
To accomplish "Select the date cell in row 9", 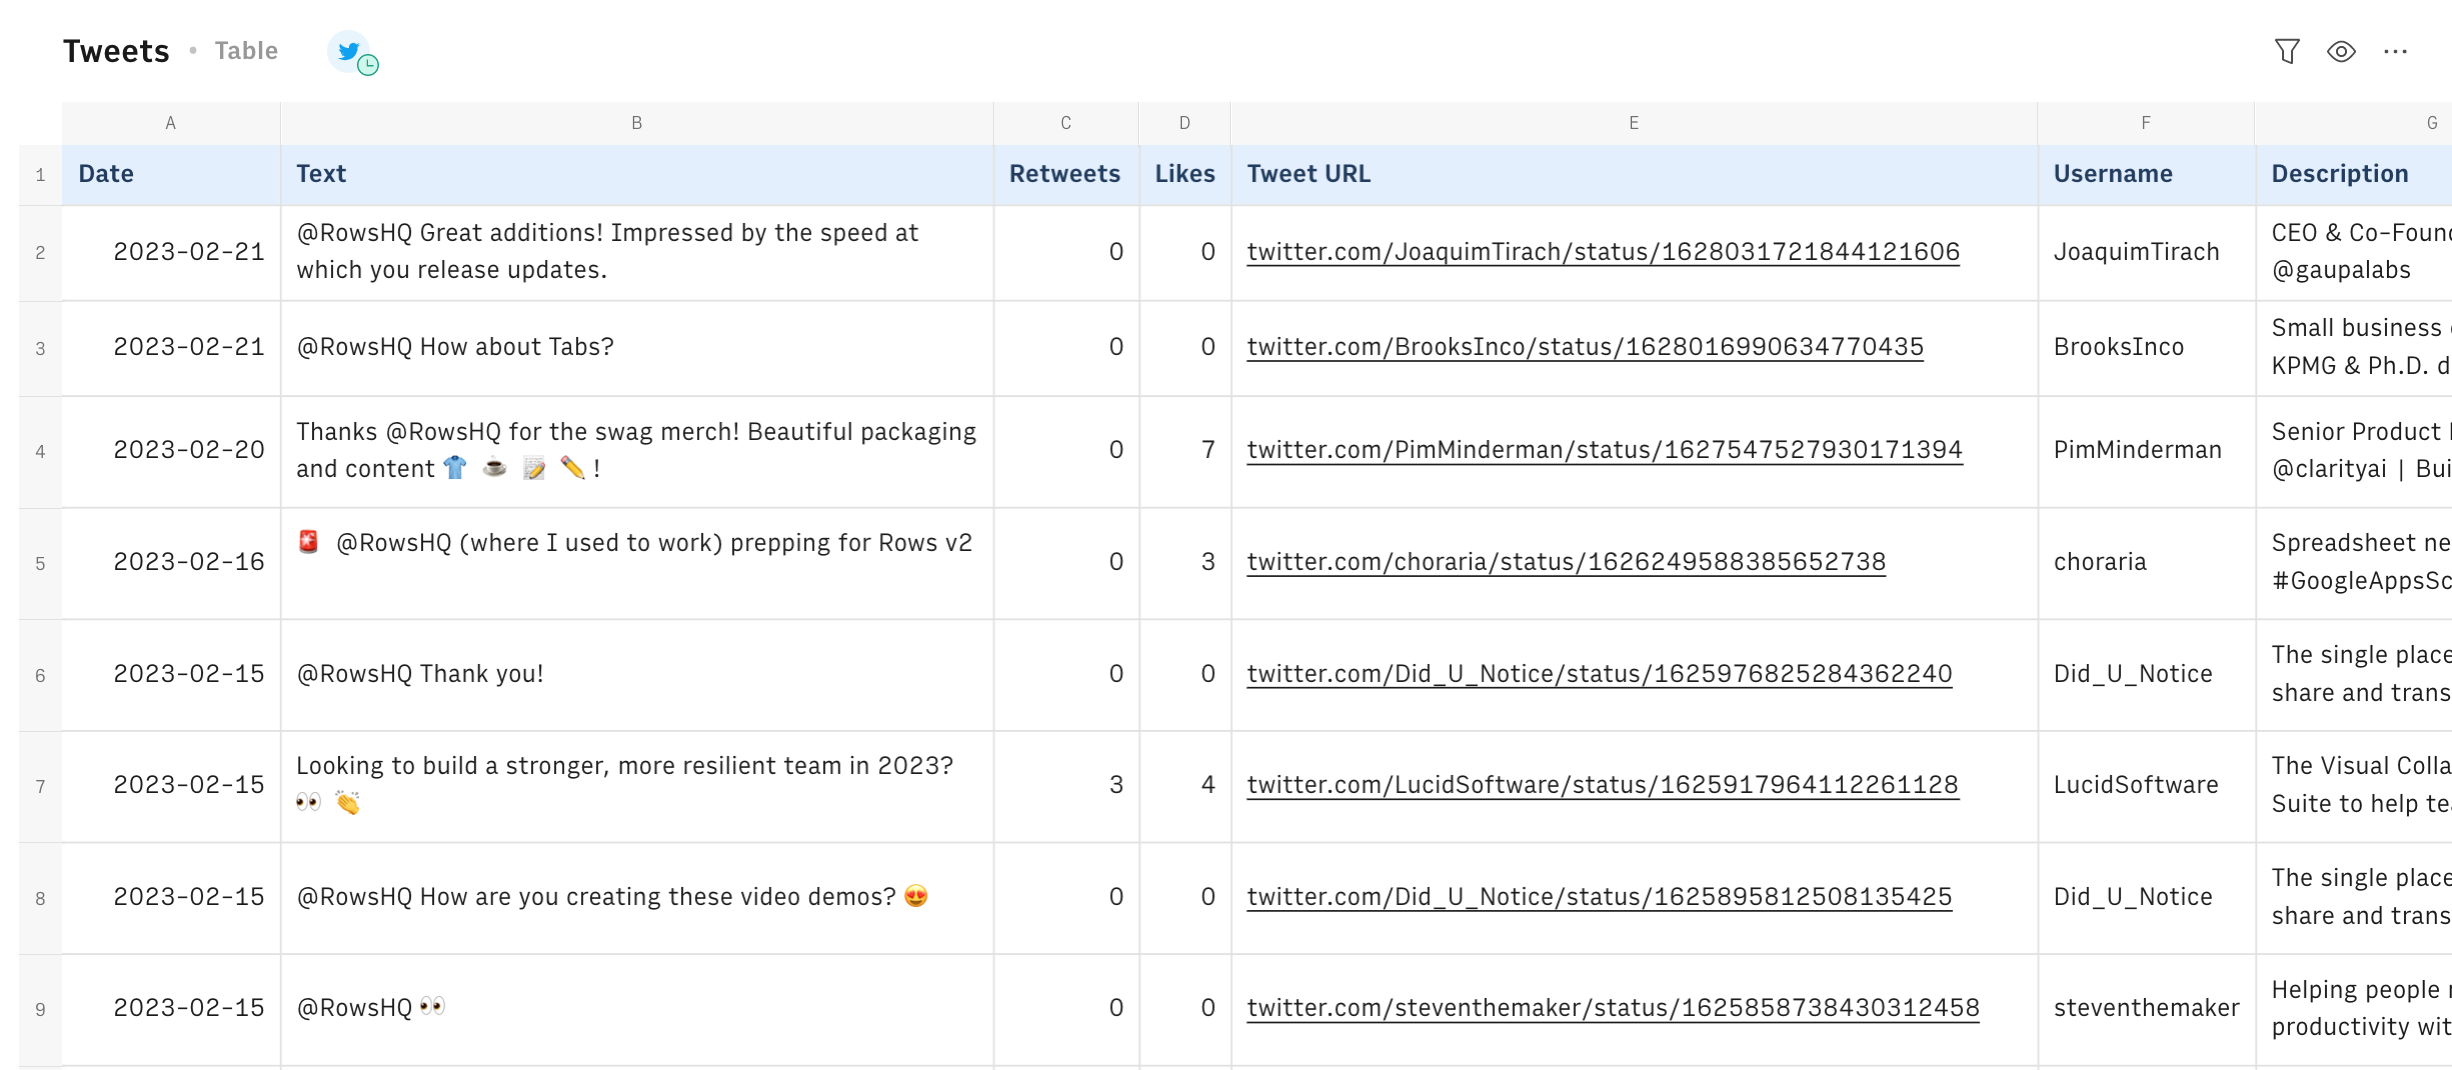I will click(x=171, y=1010).
